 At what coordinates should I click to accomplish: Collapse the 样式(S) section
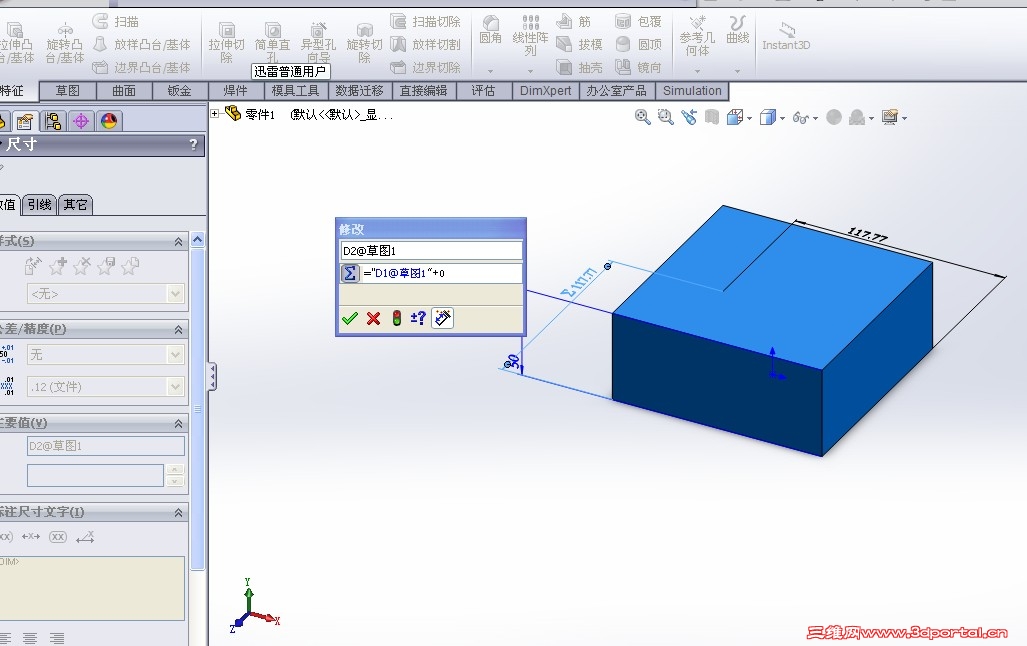click(x=178, y=242)
